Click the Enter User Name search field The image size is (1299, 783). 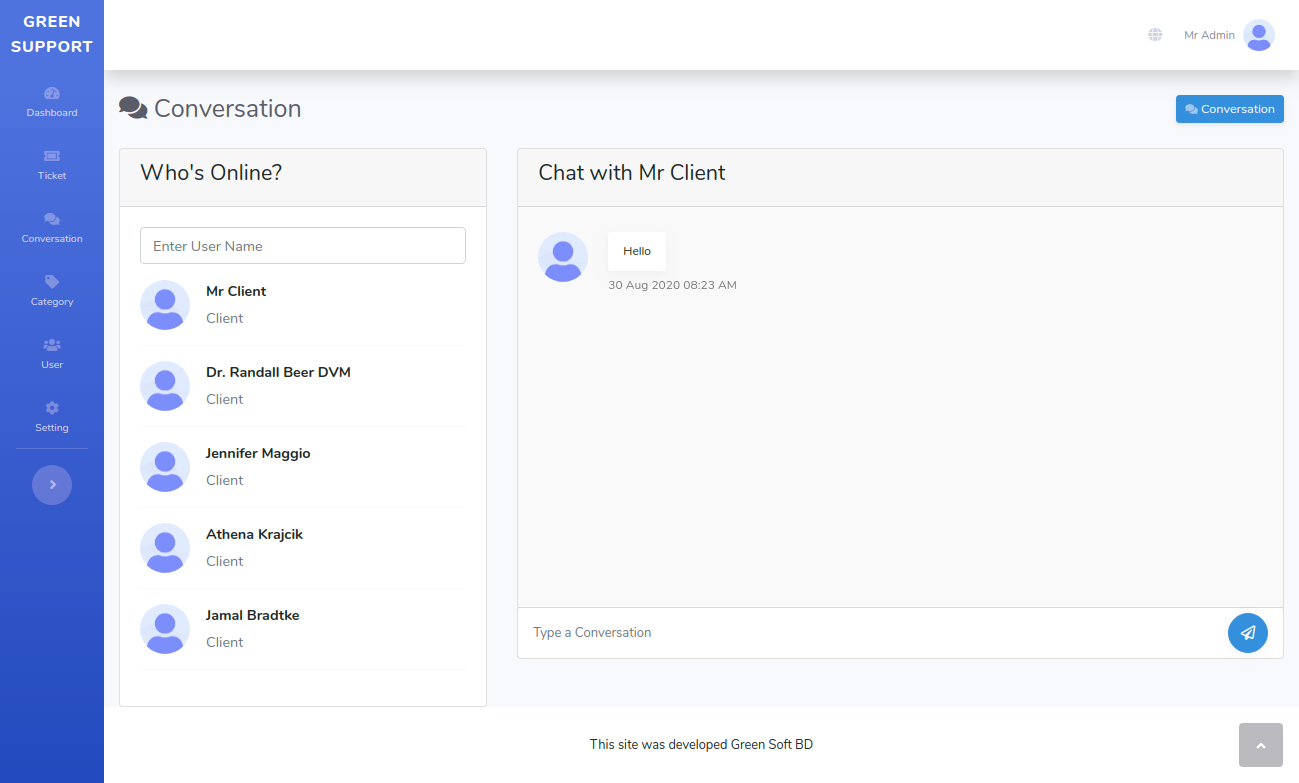coord(302,246)
